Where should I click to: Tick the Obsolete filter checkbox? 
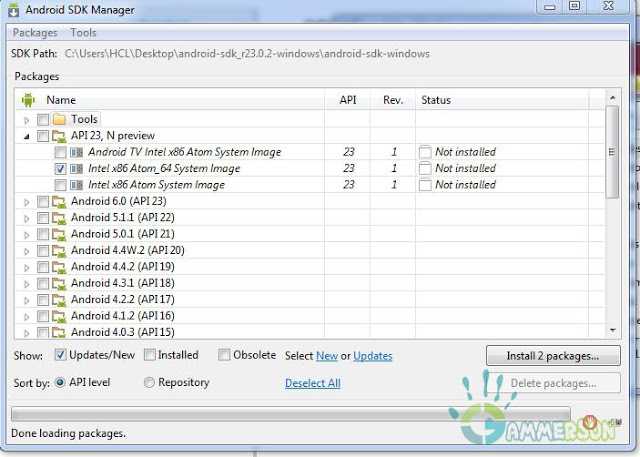[x=224, y=355]
